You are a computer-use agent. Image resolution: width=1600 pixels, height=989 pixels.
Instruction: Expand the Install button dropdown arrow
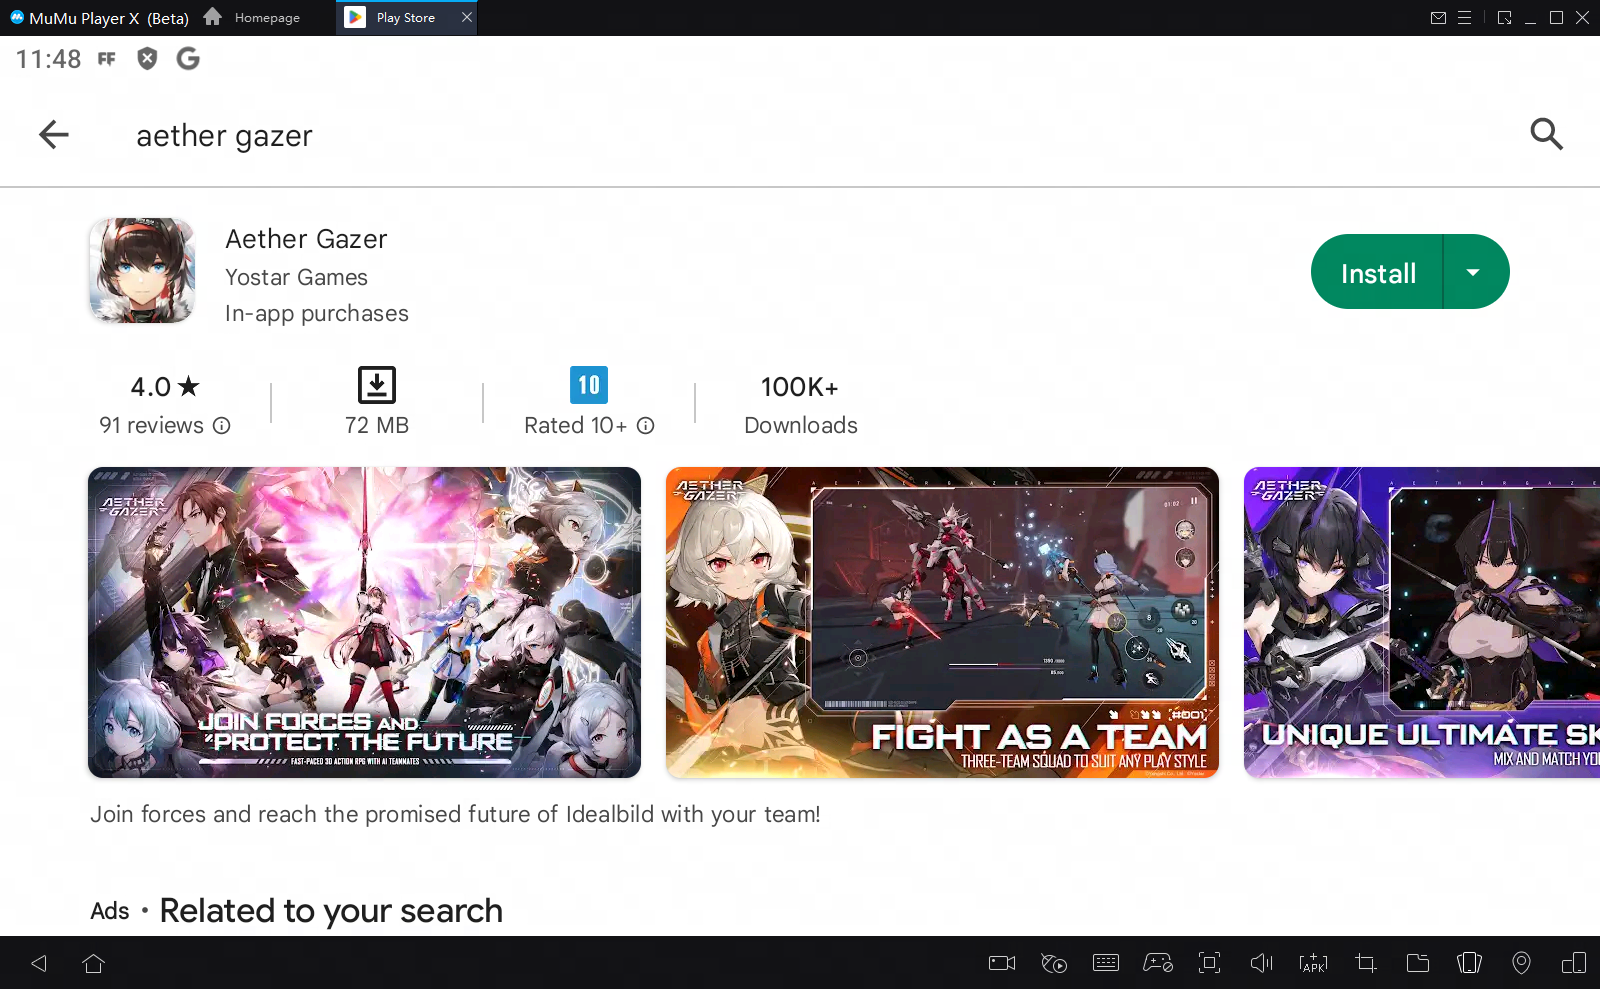(x=1473, y=272)
